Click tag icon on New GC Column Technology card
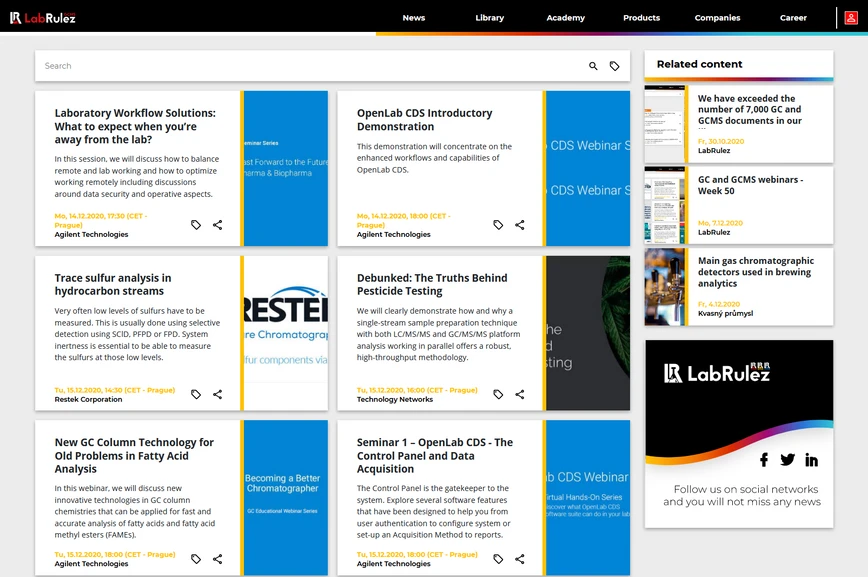 (x=196, y=559)
